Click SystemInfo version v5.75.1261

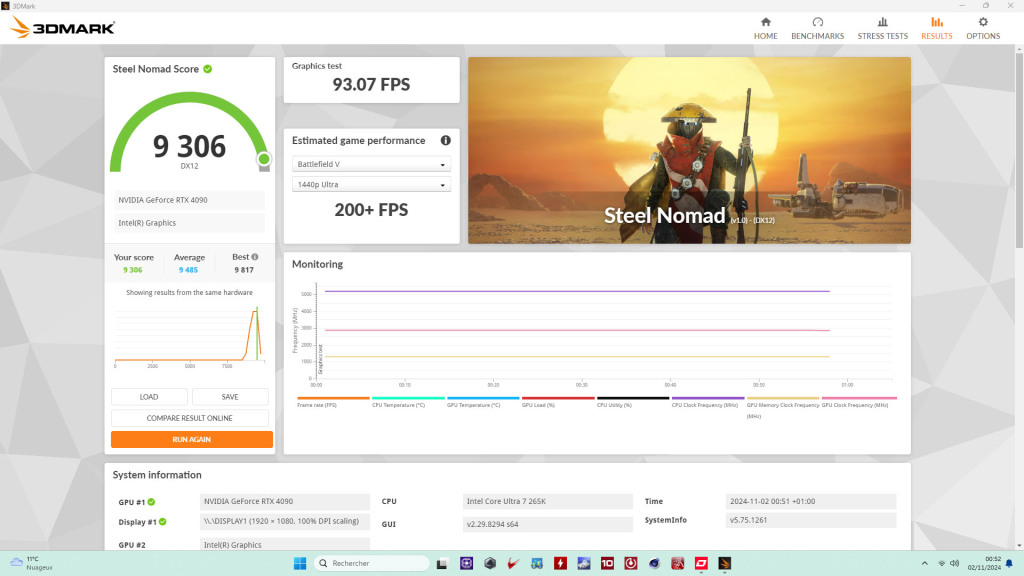tap(810, 520)
